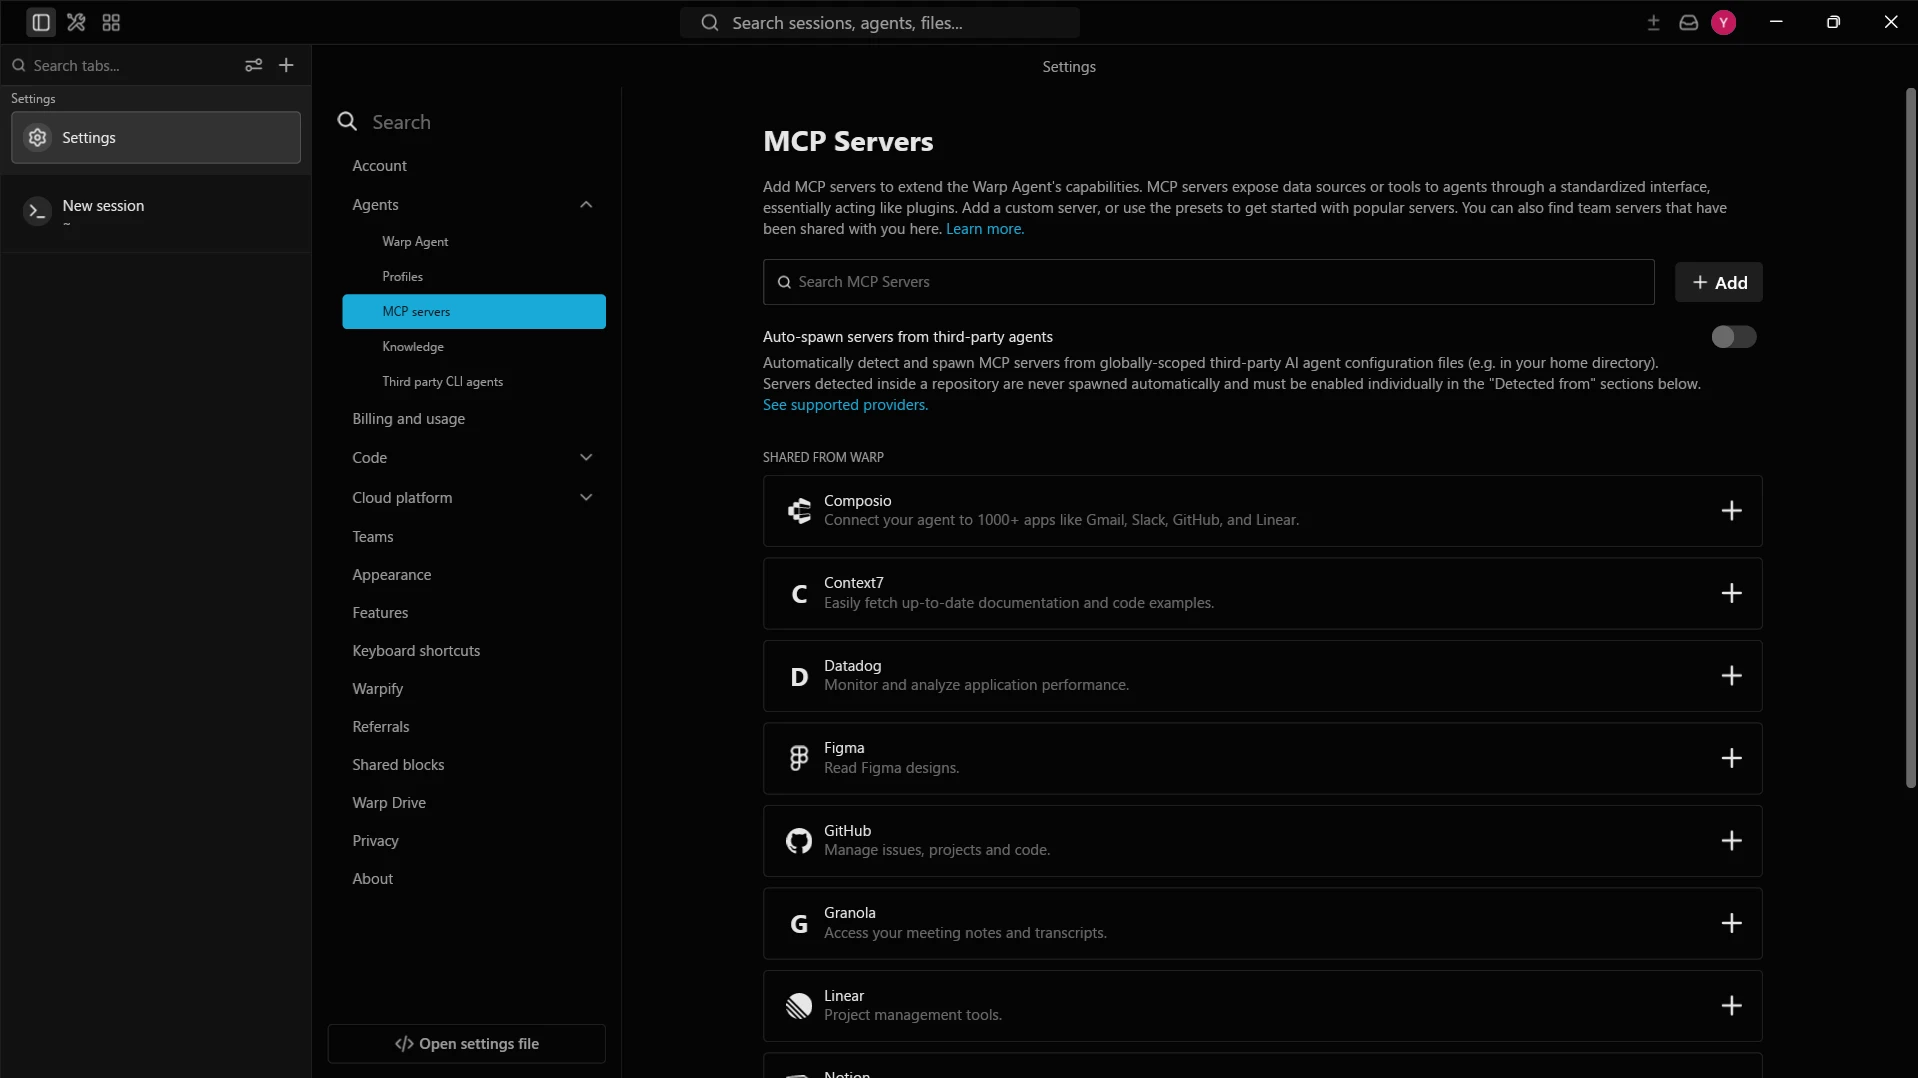Add the Granola server via its plus icon
Screen dimensions: 1918x1078
(x=1731, y=923)
